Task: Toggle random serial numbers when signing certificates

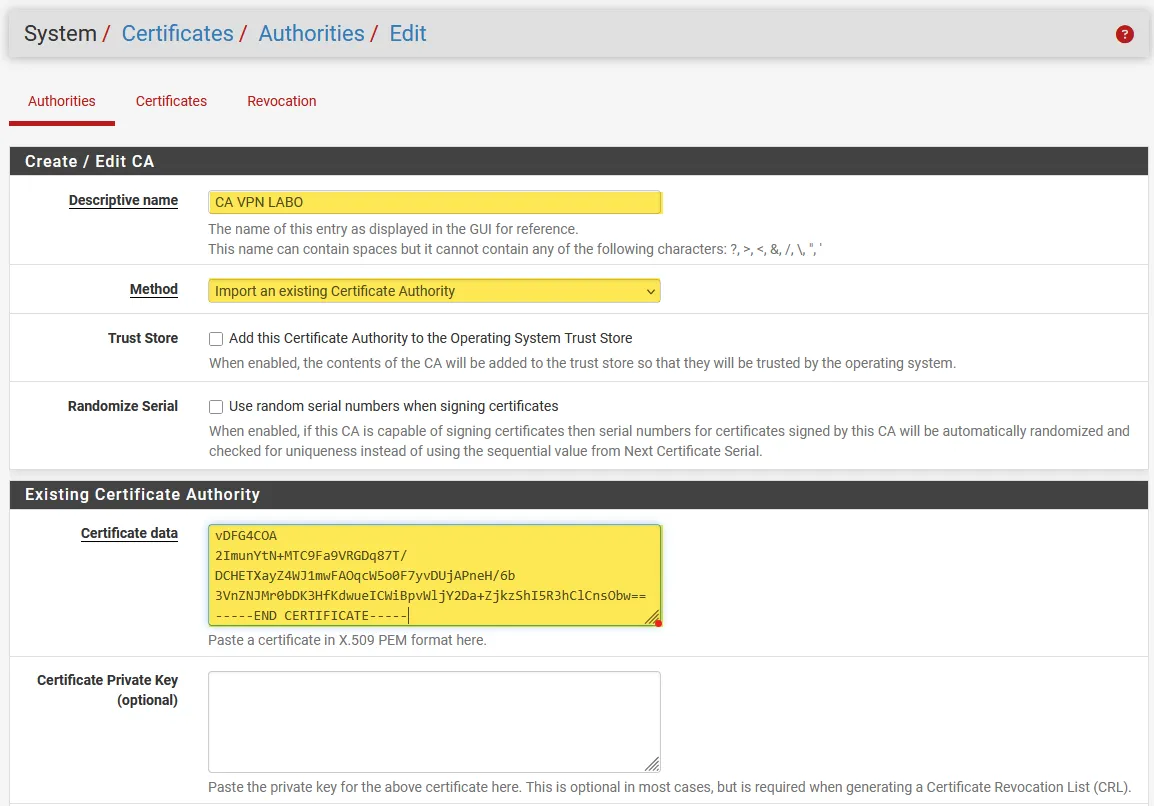Action: 216,407
